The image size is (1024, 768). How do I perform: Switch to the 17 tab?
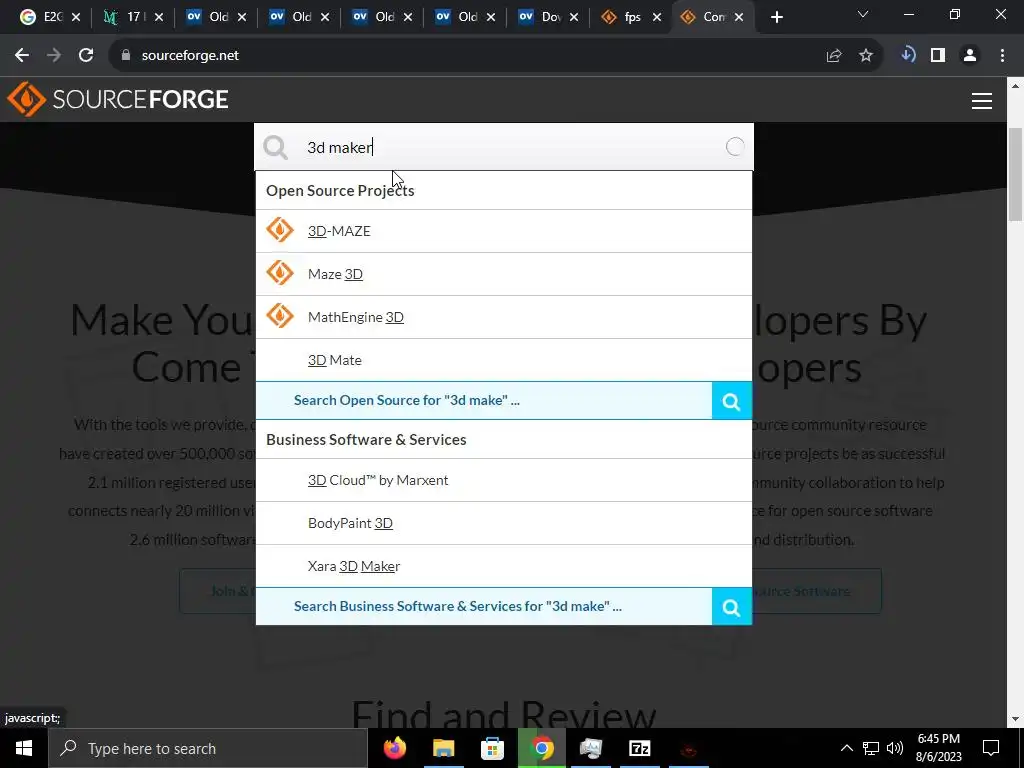tap(124, 18)
